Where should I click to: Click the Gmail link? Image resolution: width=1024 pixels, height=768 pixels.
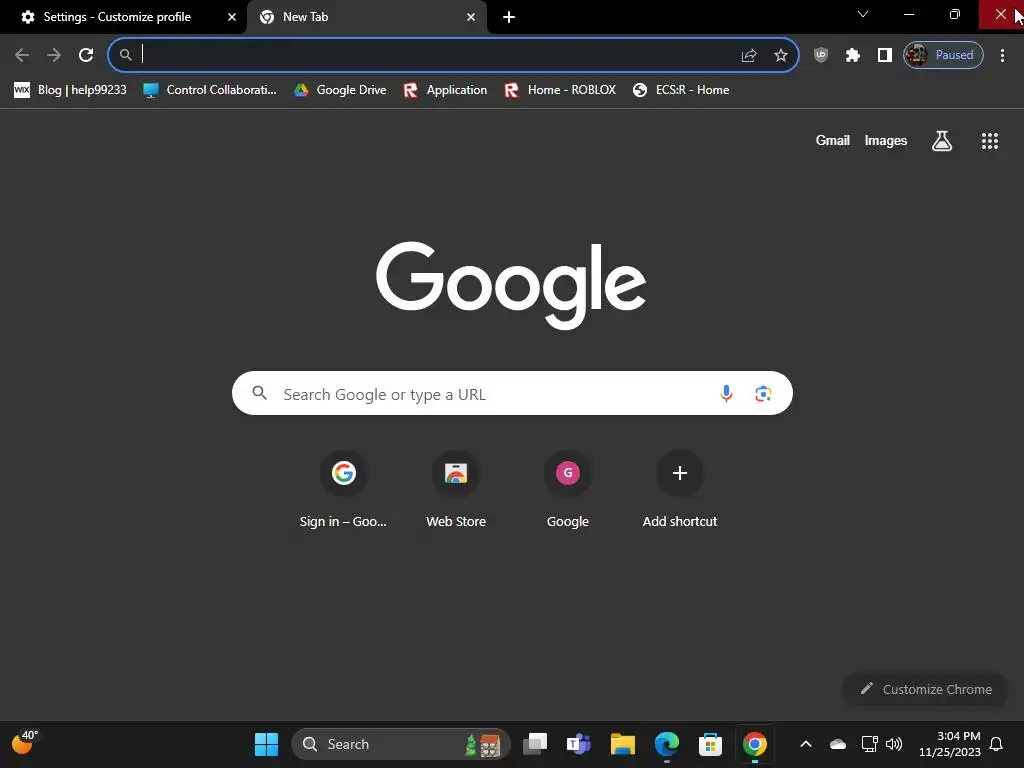[832, 140]
